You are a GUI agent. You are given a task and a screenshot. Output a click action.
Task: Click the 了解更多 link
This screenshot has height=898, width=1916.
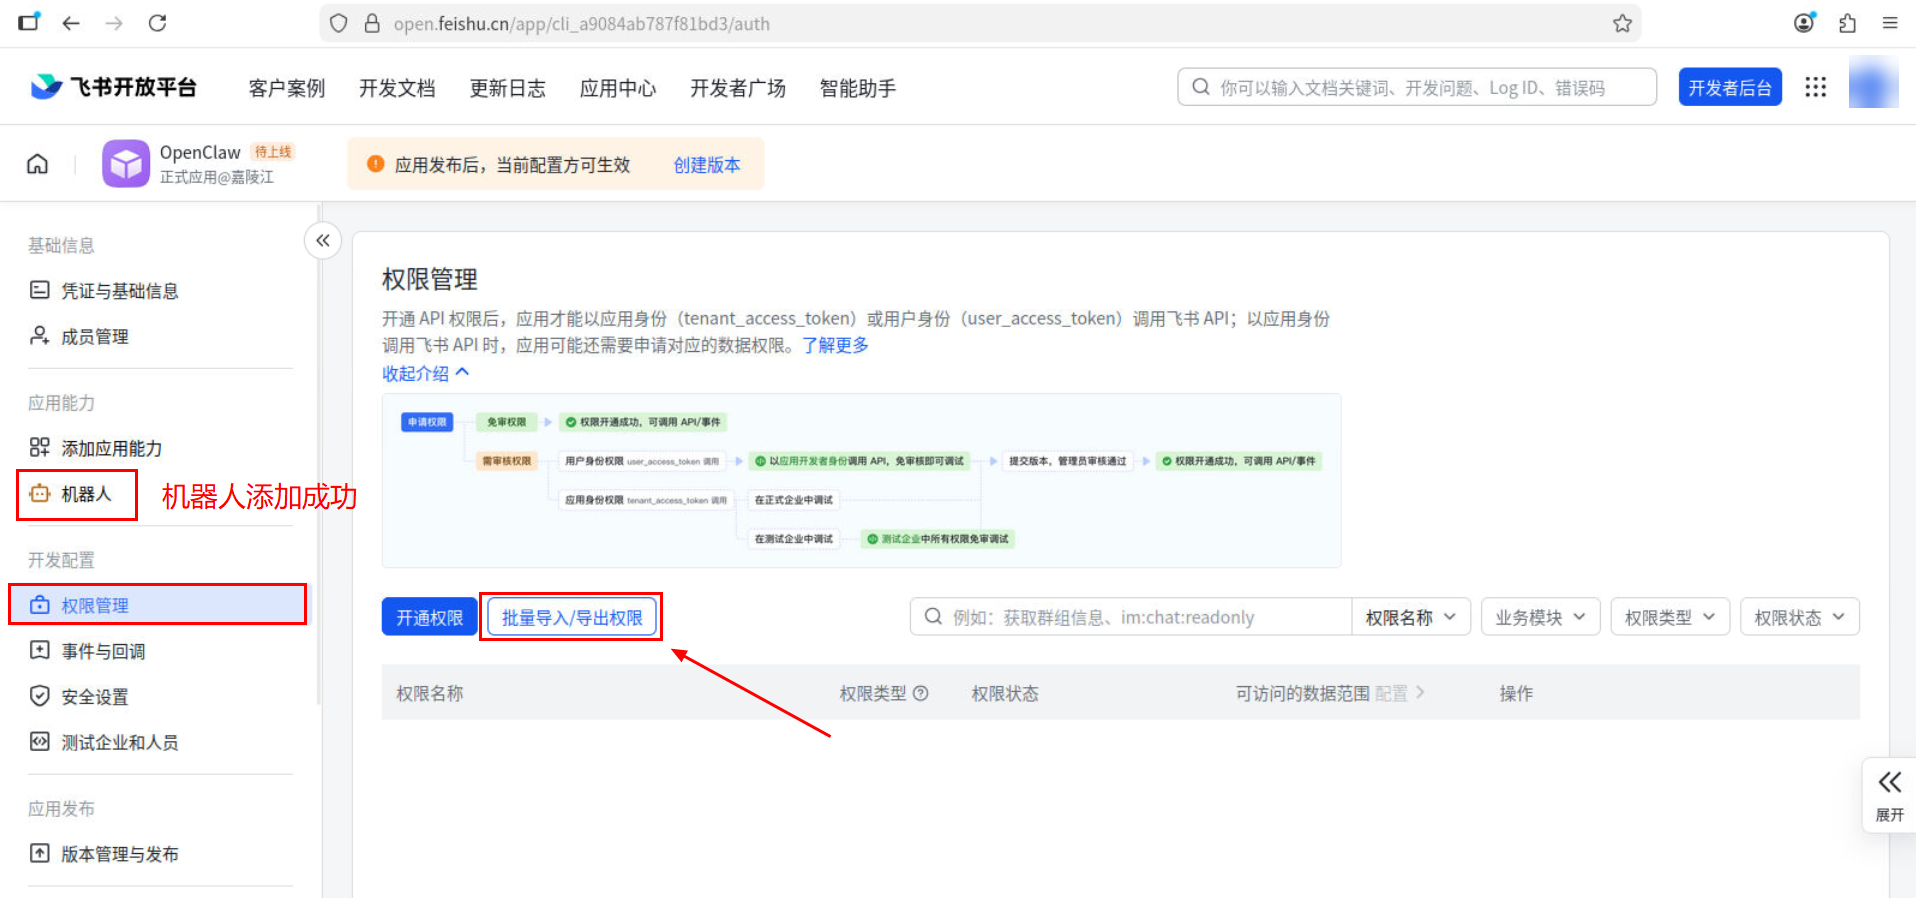coord(835,345)
